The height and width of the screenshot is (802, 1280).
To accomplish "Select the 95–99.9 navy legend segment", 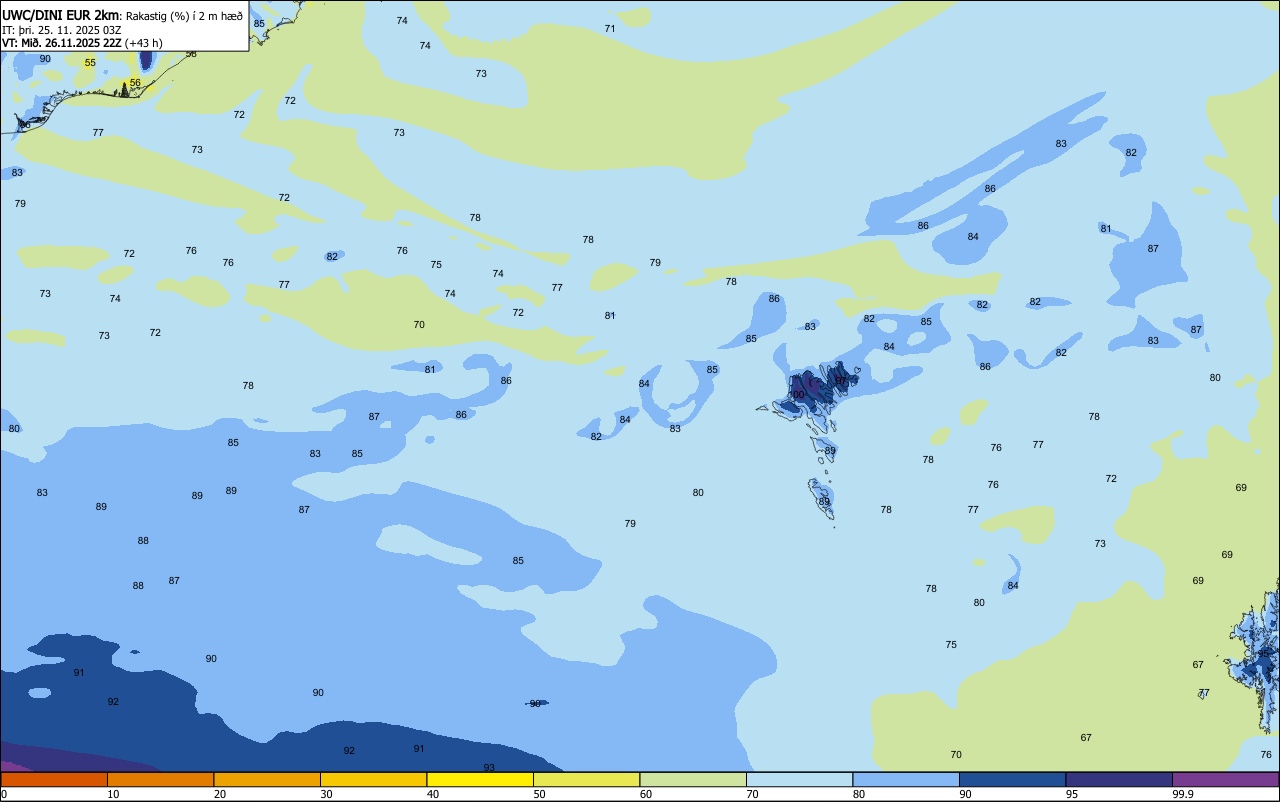I will coord(1119,779).
